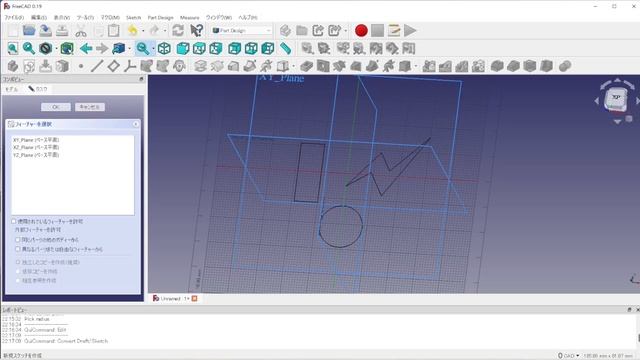Select the dependent copy radio button

18,271
